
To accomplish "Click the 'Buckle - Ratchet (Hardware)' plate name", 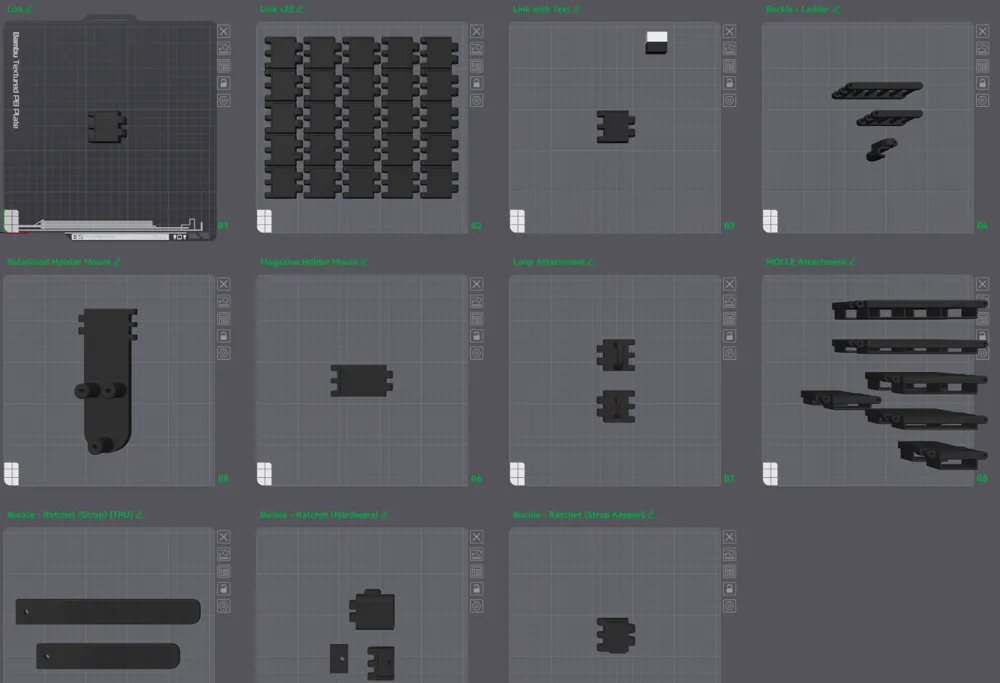I will click(x=320, y=515).
